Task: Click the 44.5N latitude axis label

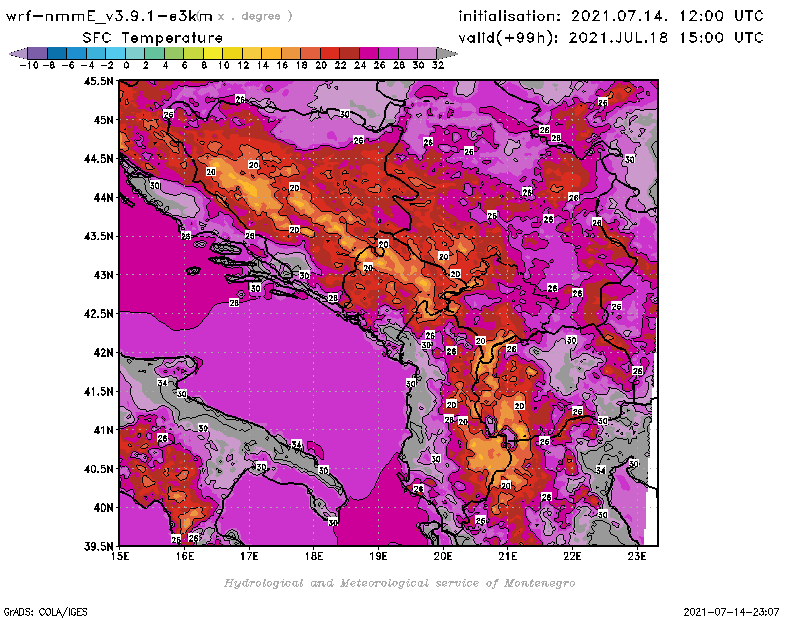Action: tap(98, 159)
